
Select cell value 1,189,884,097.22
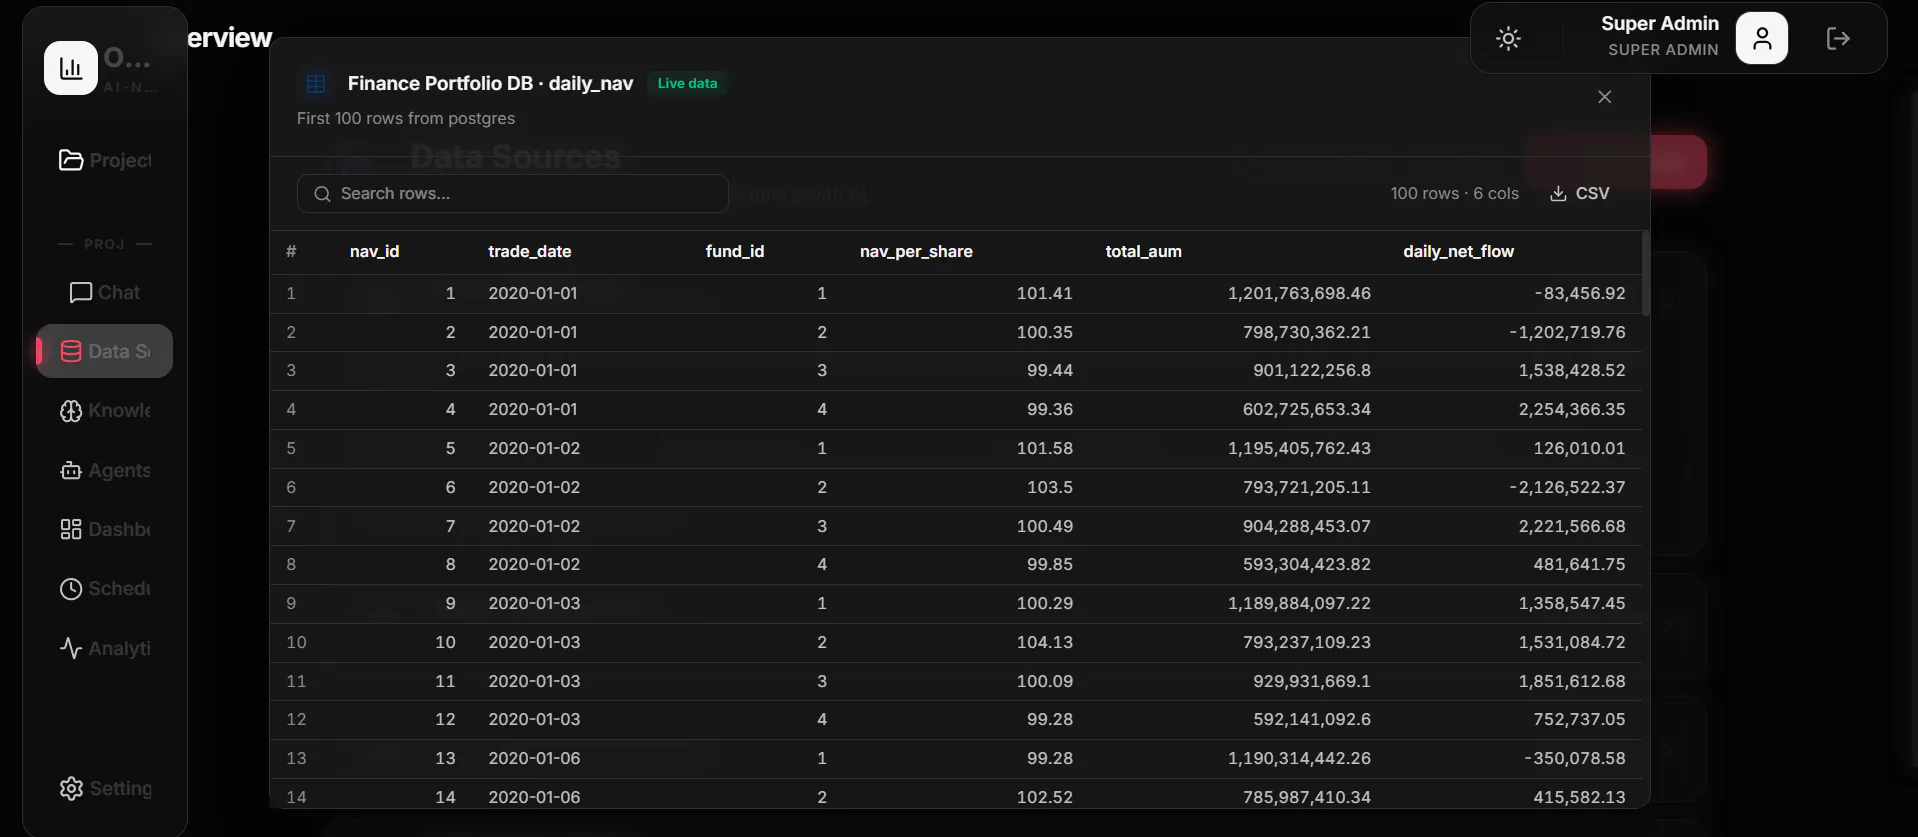1299,604
